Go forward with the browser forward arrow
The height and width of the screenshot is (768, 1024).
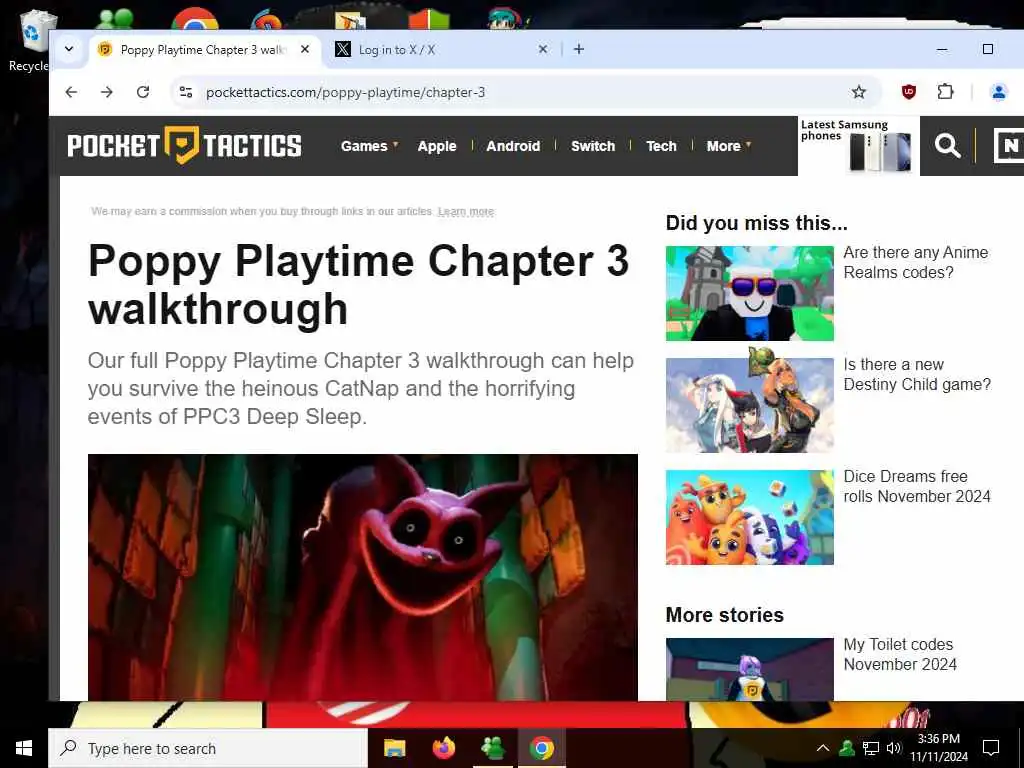coord(107,92)
